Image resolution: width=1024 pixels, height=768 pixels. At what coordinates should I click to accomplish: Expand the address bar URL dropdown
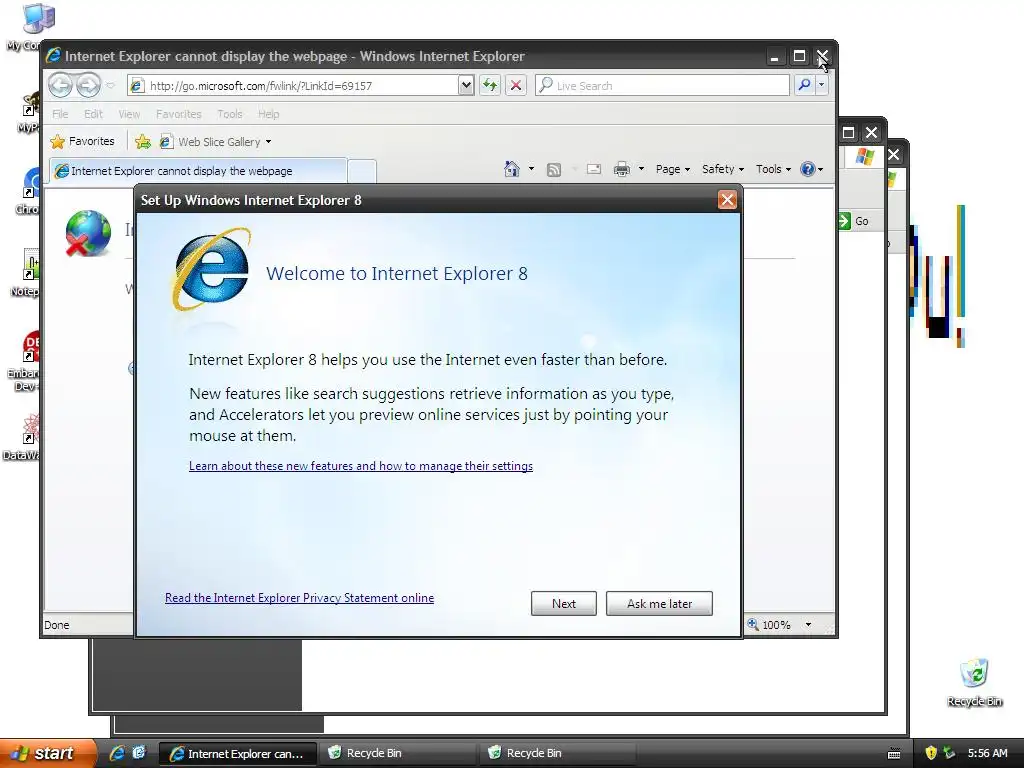tap(466, 85)
